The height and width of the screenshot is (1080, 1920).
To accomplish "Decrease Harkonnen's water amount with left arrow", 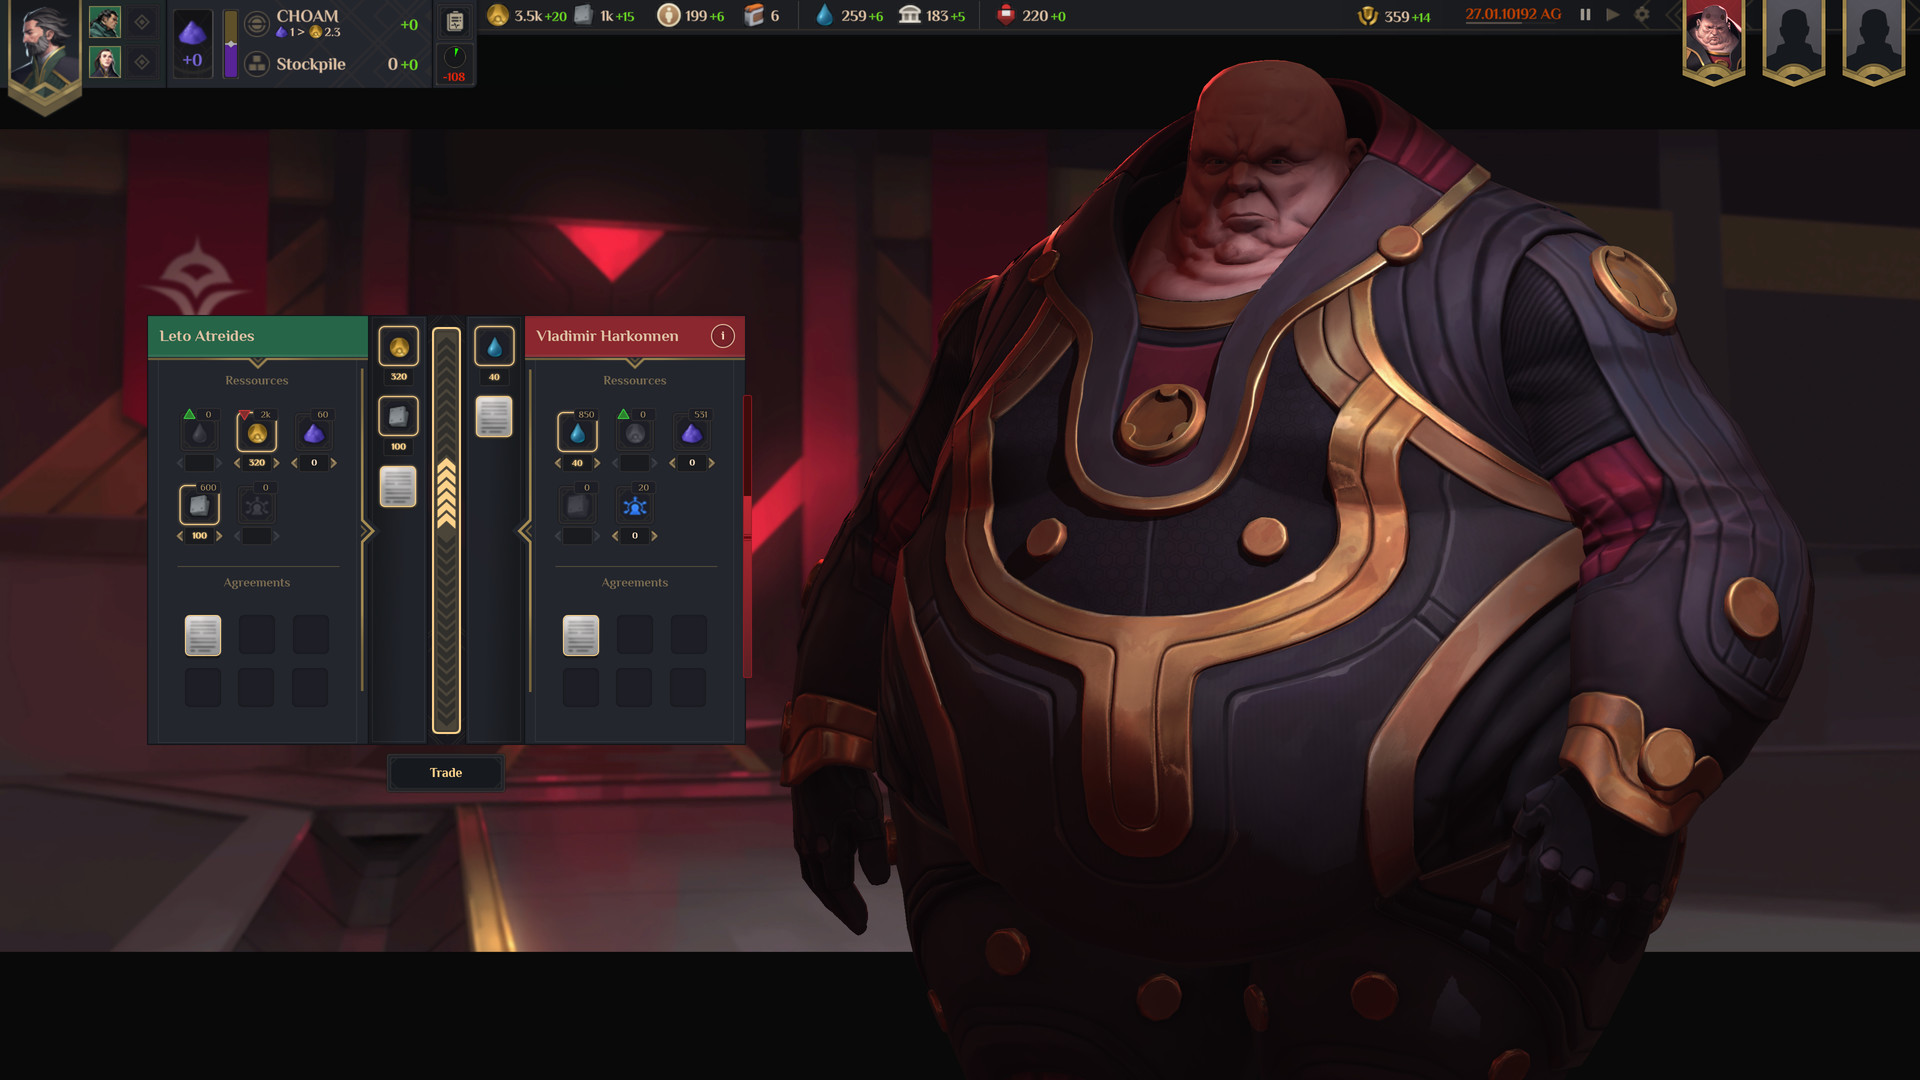I will (558, 462).
